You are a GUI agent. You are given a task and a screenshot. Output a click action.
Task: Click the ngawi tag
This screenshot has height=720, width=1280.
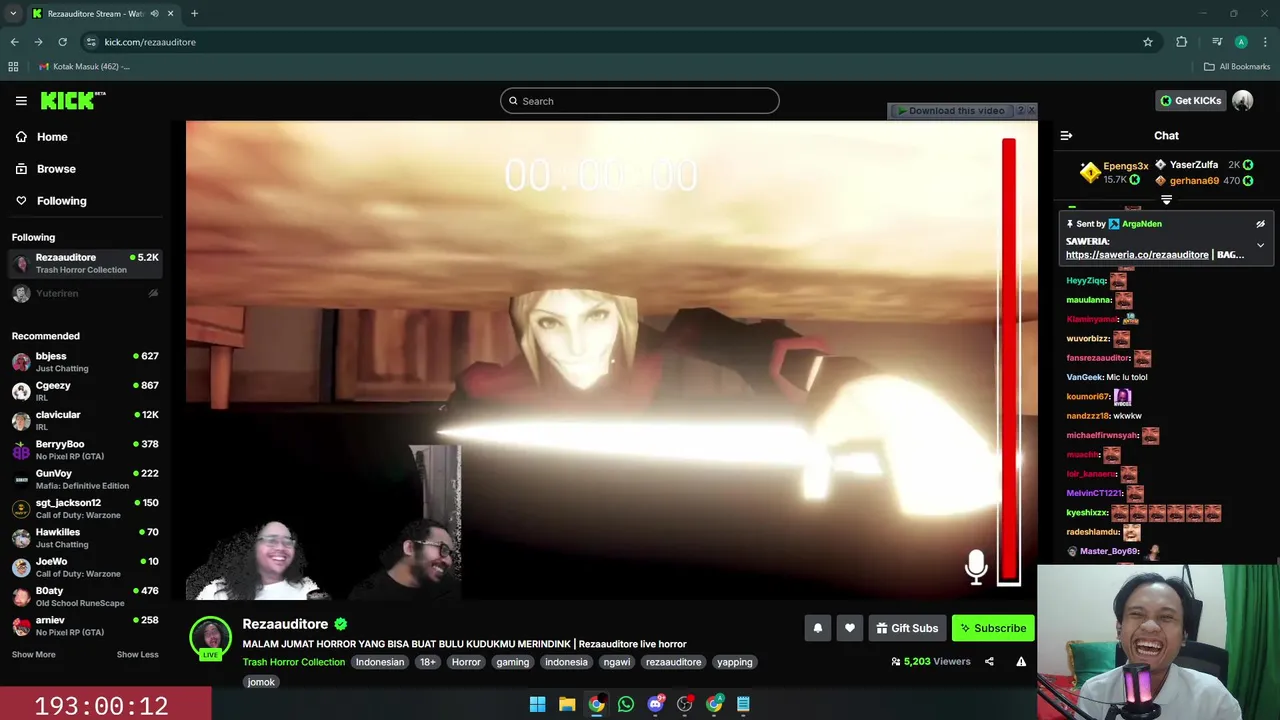(617, 662)
